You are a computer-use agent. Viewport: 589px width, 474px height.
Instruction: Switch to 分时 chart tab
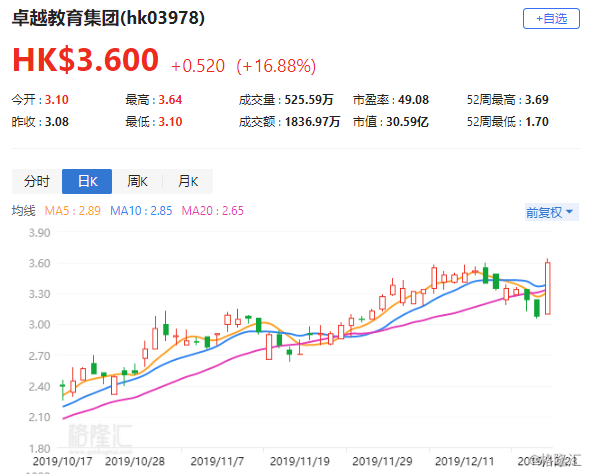coord(37,181)
